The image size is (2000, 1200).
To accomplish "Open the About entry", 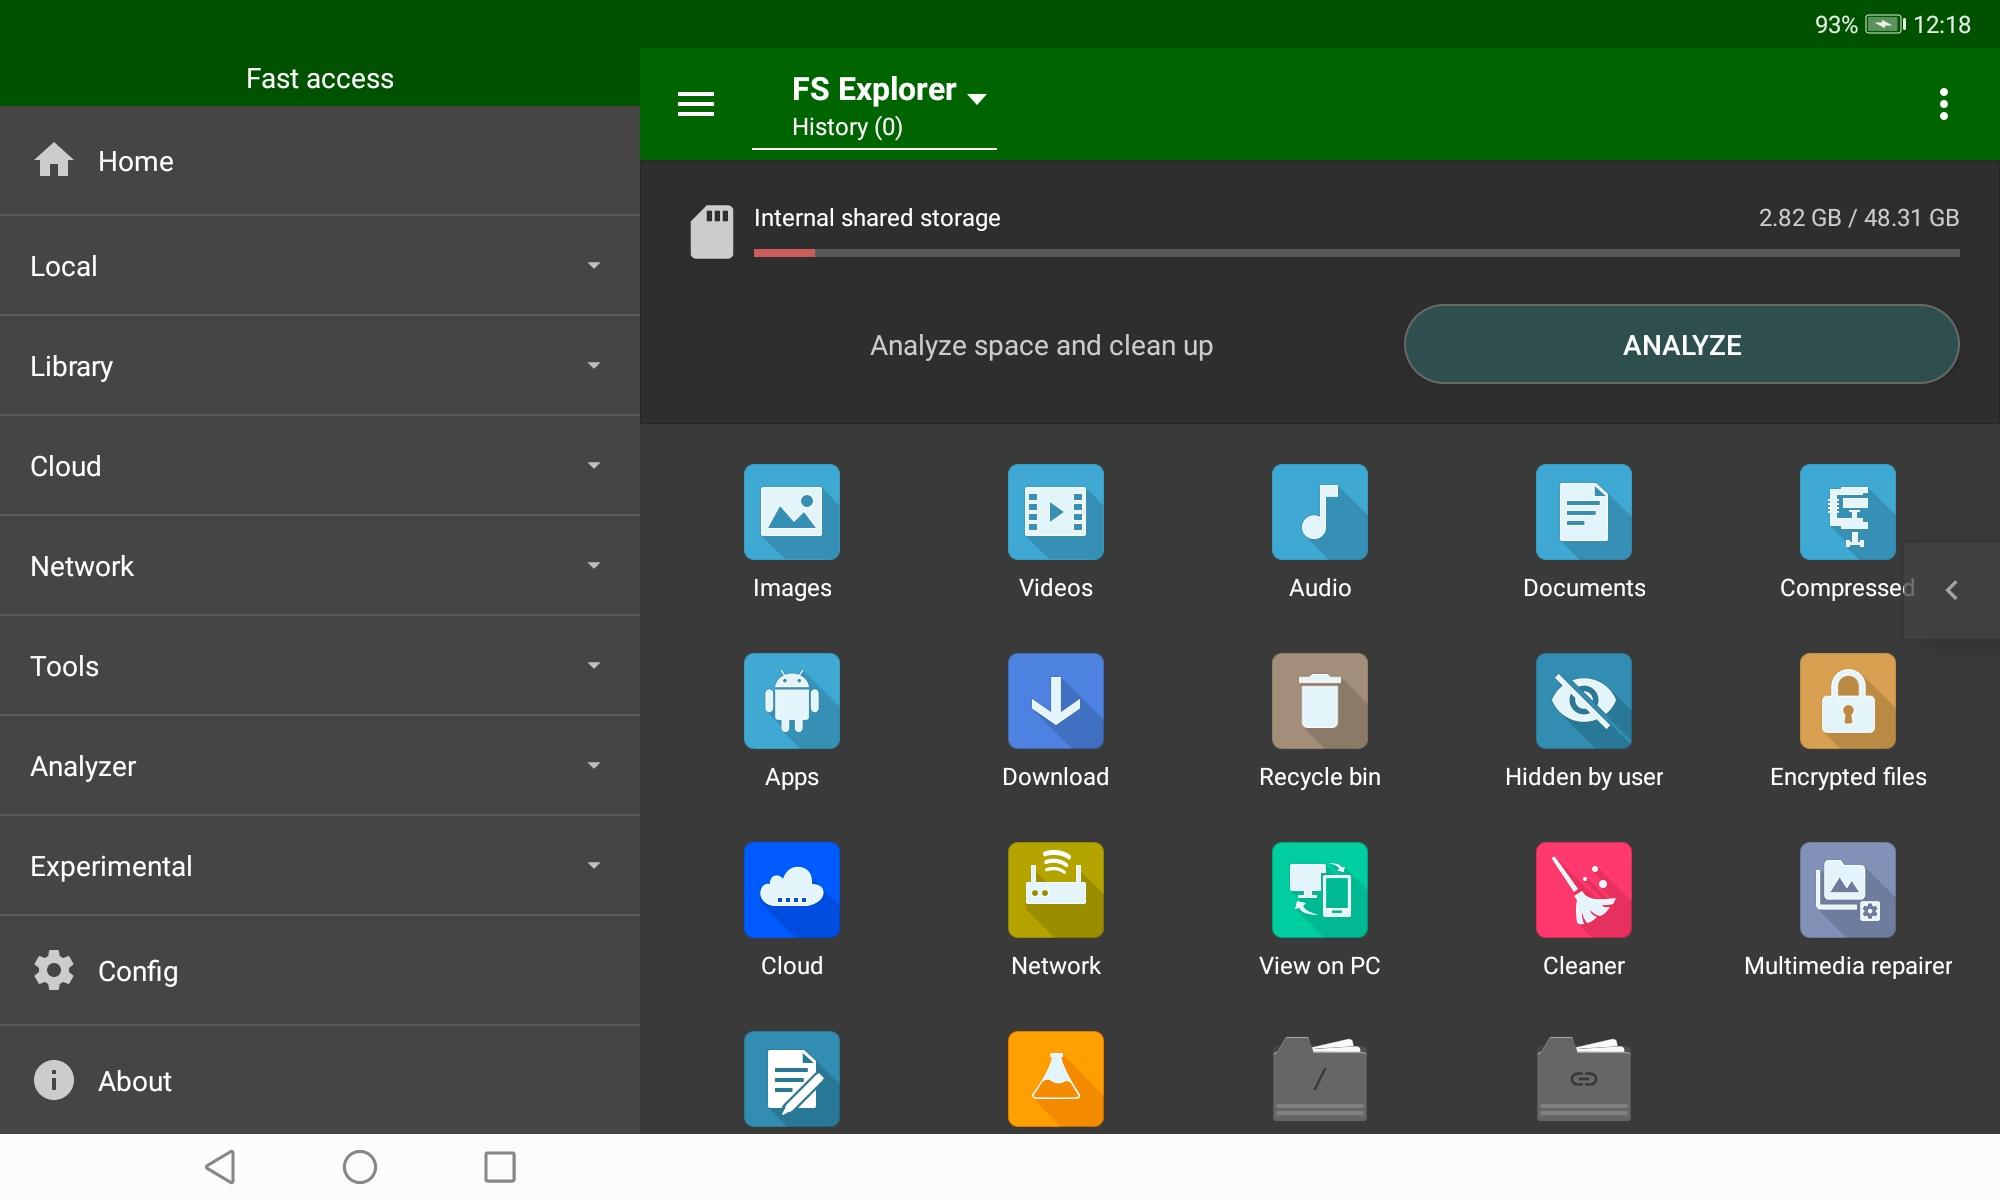I will [x=320, y=1080].
